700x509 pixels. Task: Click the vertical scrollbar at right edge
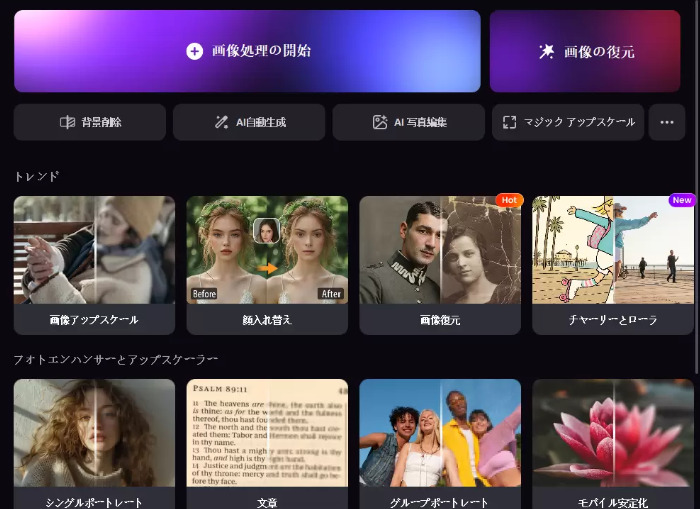point(697,188)
